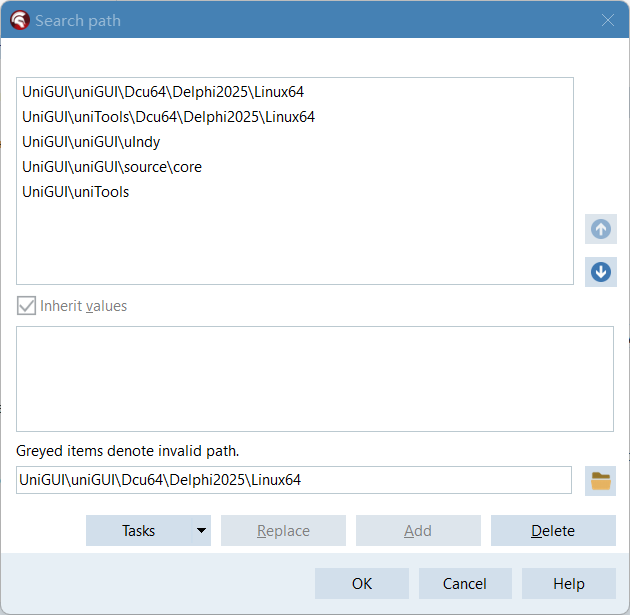The height and width of the screenshot is (615, 630).
Task: Move selected path down with arrow icon
Action: pyautogui.click(x=601, y=272)
